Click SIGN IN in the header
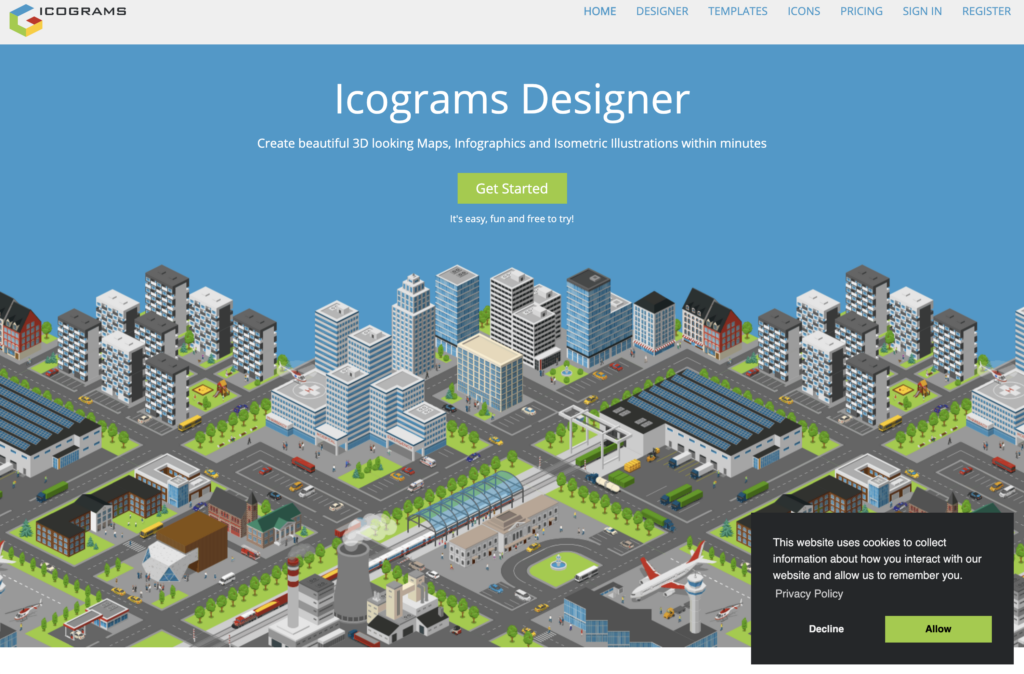1024x674 pixels. click(922, 12)
